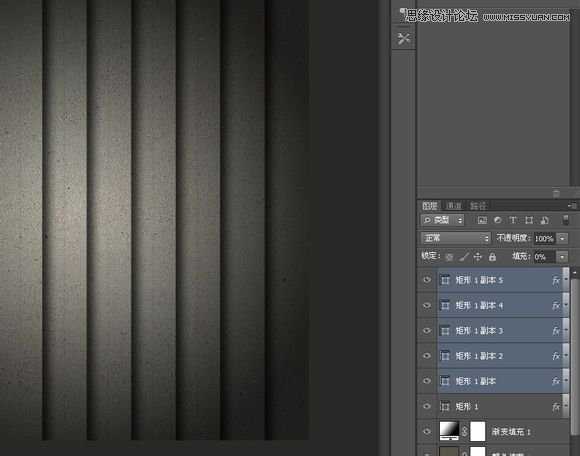Hide the 矩形 1 副本 4 layer
This screenshot has height=456, width=580.
427,305
